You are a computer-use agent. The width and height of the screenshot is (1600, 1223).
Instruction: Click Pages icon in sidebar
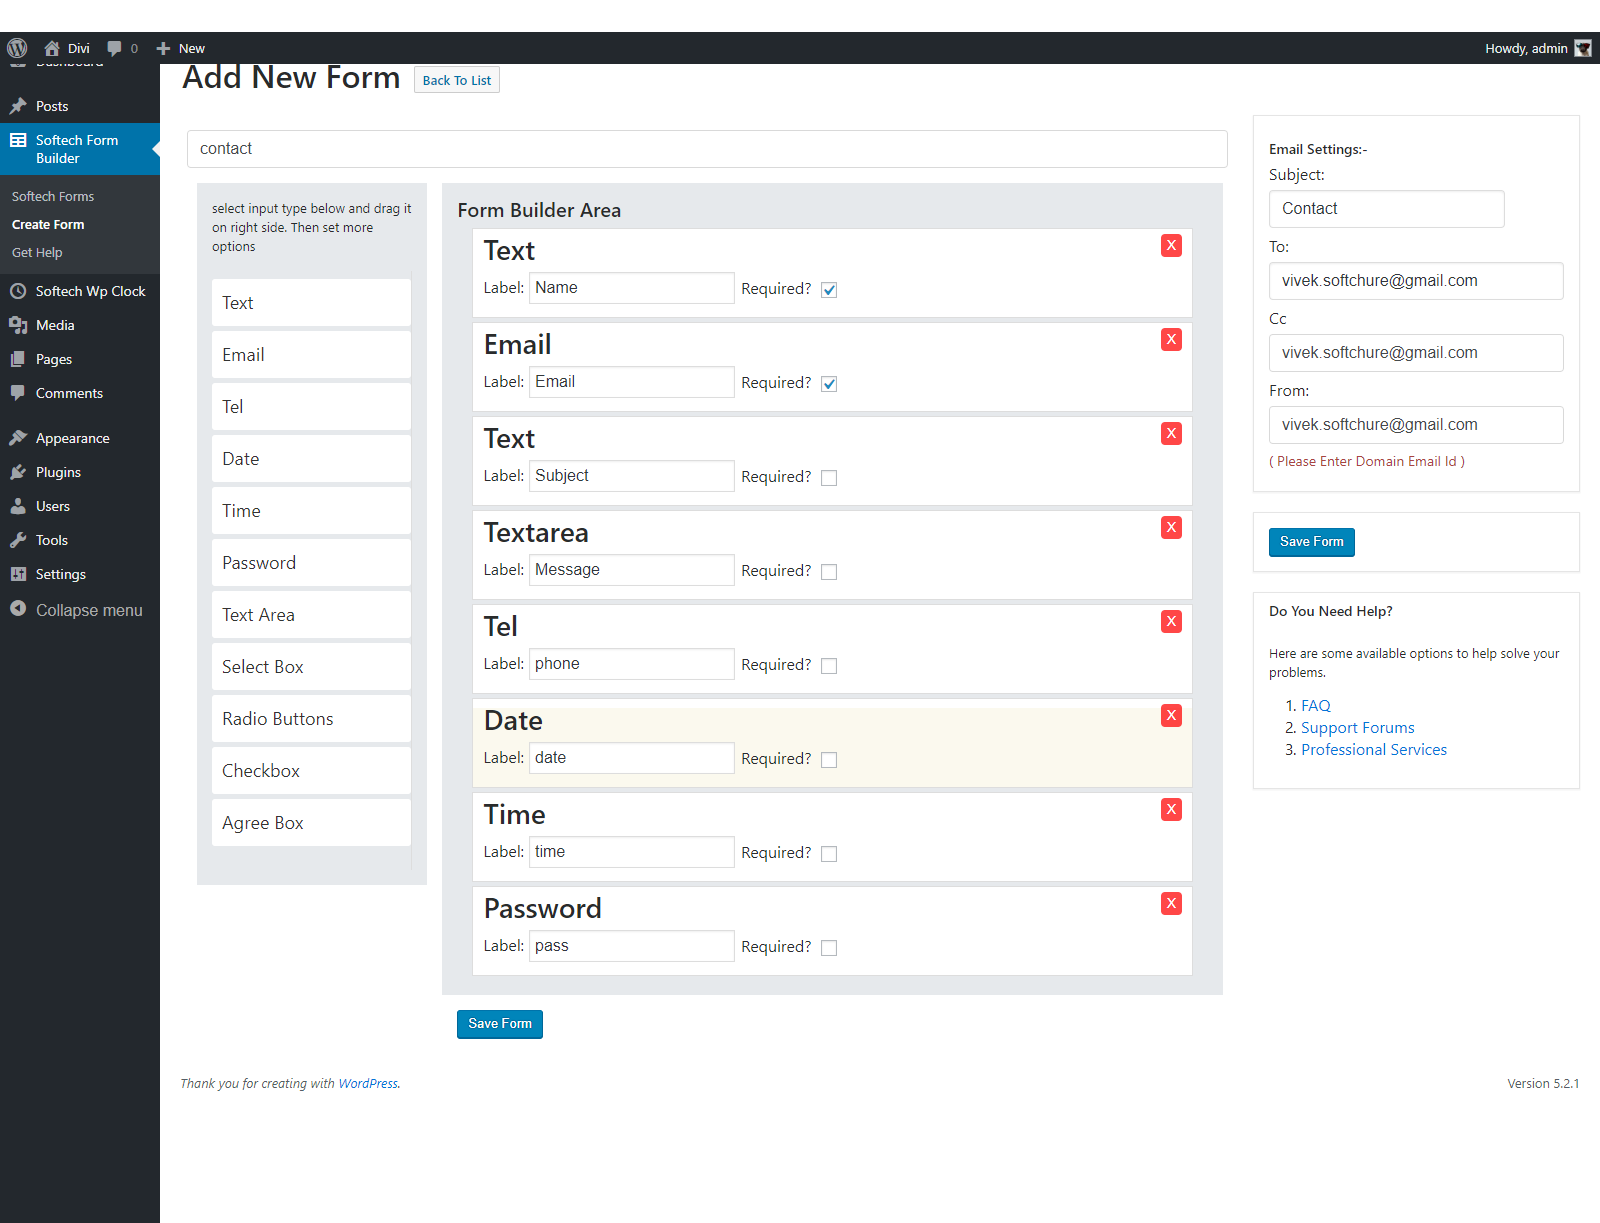pyautogui.click(x=18, y=359)
